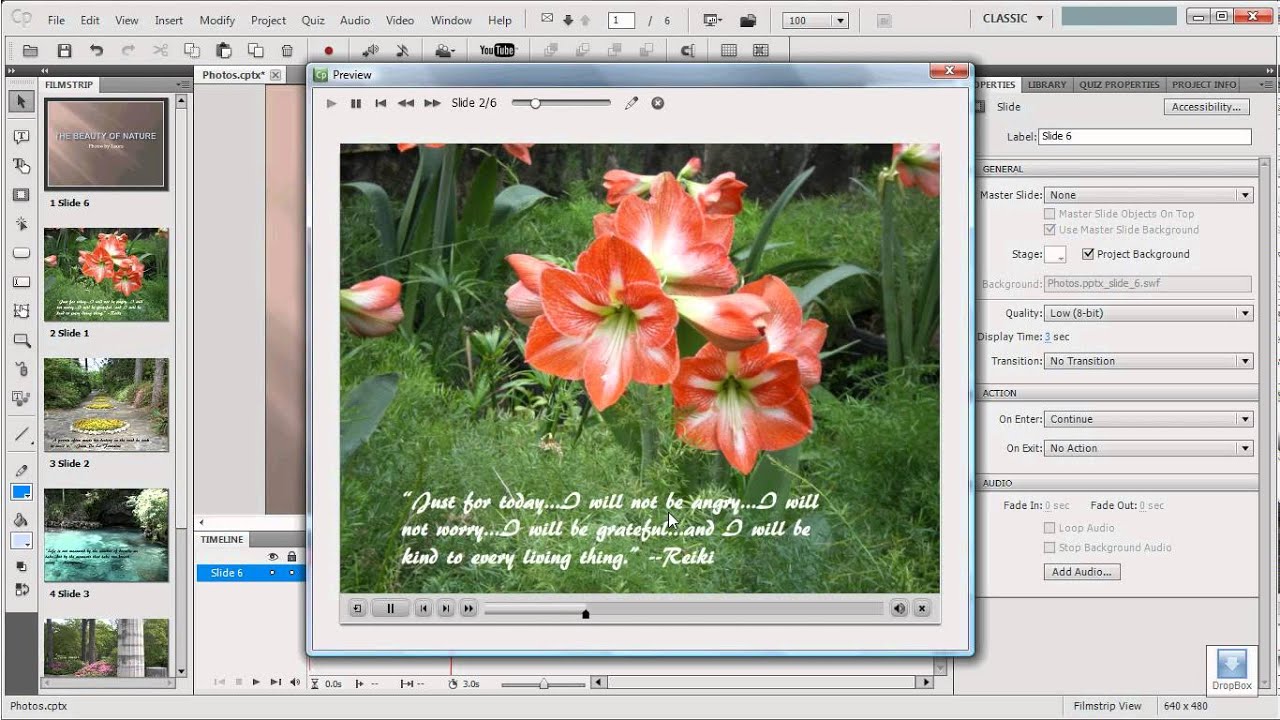Open the On Exit action dropdown
The width and height of the screenshot is (1280, 720).
coord(1148,448)
